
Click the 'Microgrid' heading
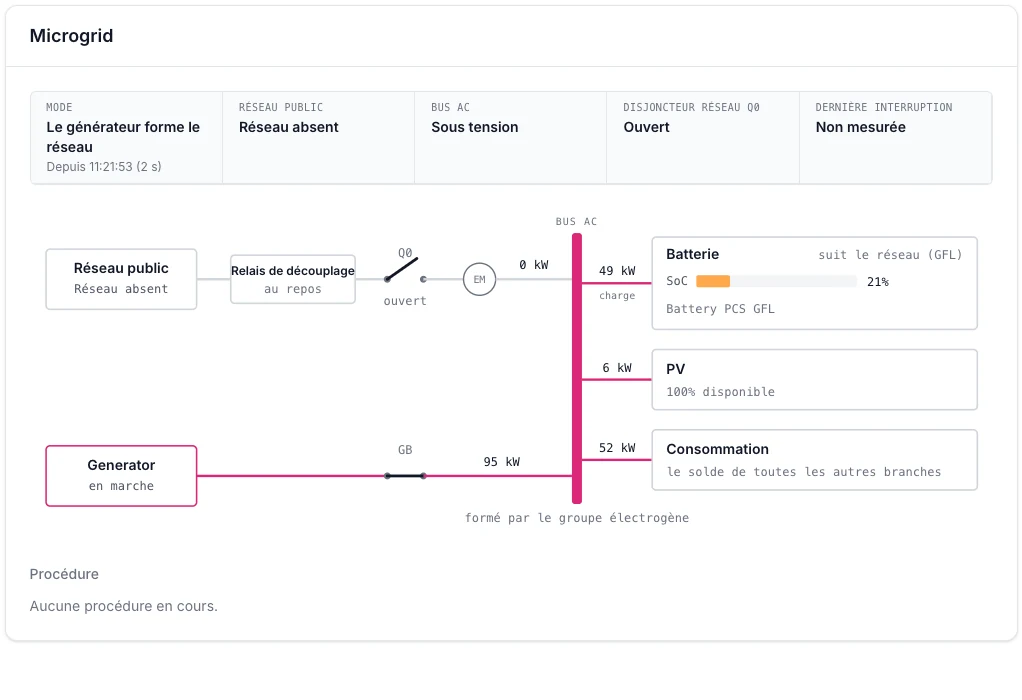(71, 36)
